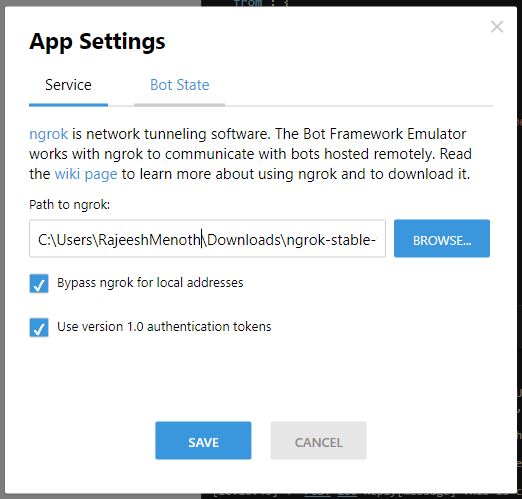Image resolution: width=522 pixels, height=499 pixels.
Task: Cancel the settings changes
Action: [318, 440]
